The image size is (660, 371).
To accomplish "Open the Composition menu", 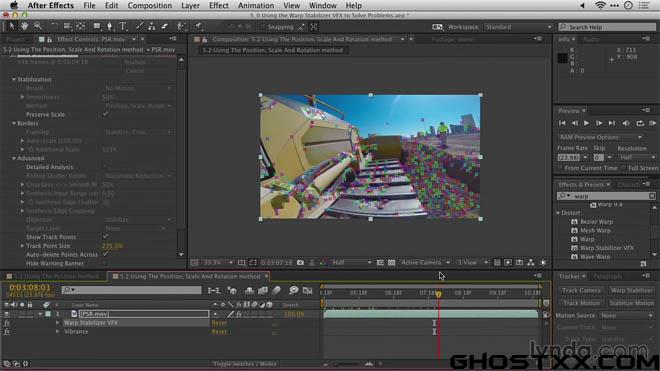I will pos(149,5).
